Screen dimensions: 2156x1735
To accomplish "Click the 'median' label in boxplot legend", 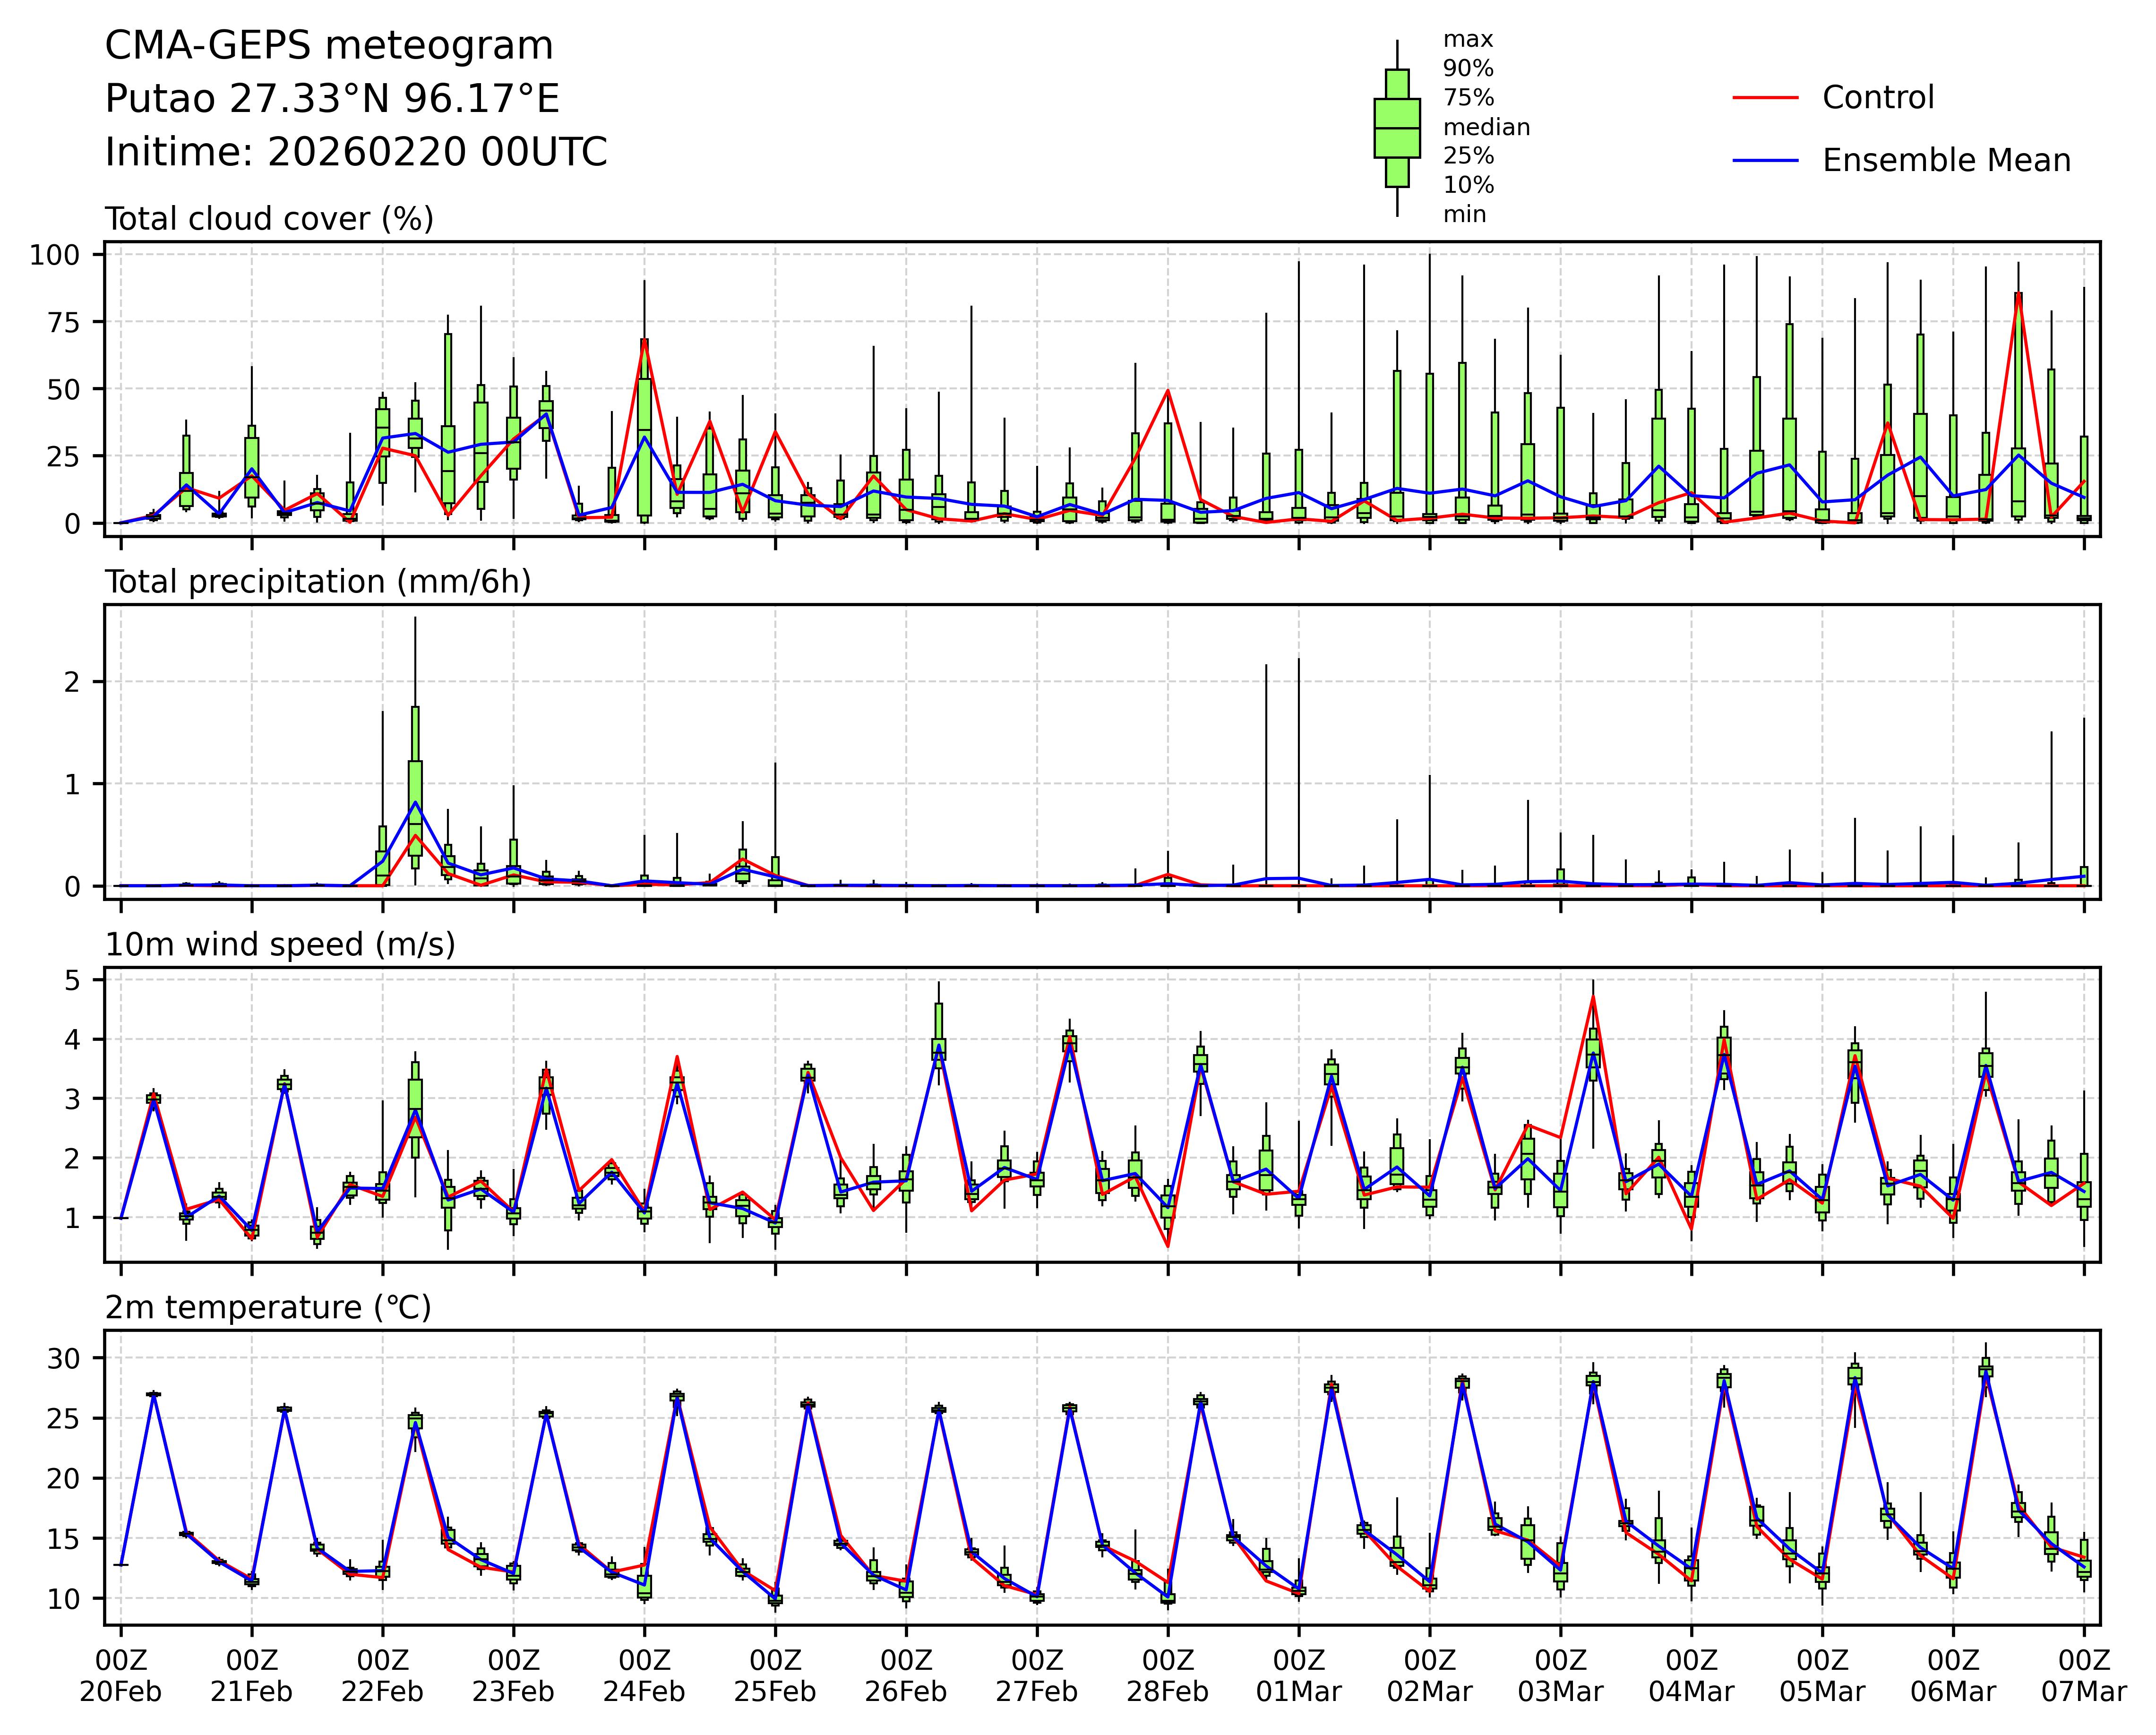I will 1486,127.
